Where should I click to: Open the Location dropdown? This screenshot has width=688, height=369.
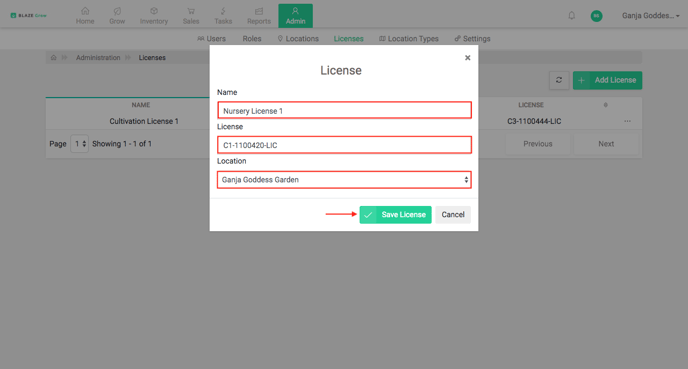[x=344, y=179]
